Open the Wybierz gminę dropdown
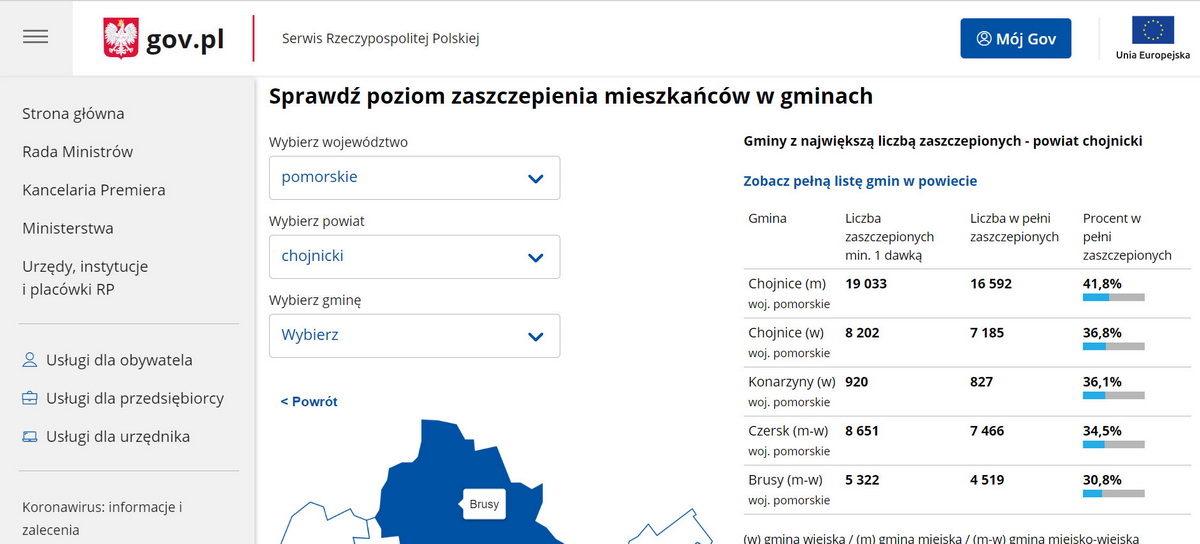This screenshot has height=544, width=1200. [414, 336]
